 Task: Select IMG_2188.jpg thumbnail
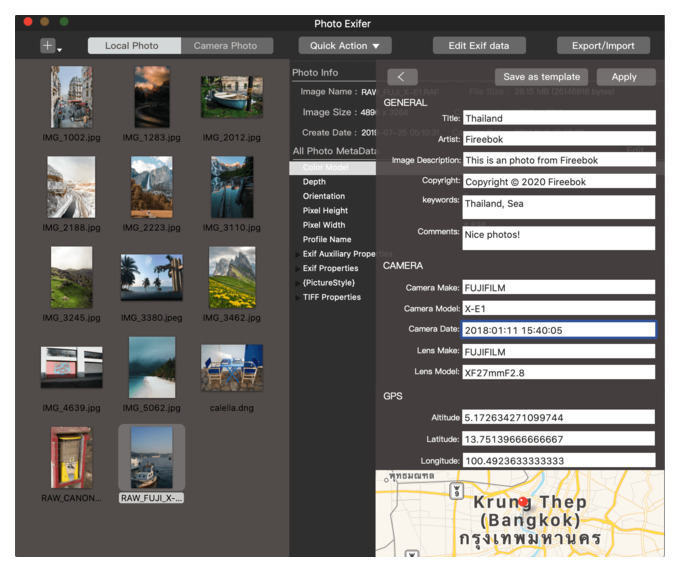pyautogui.click(x=71, y=187)
